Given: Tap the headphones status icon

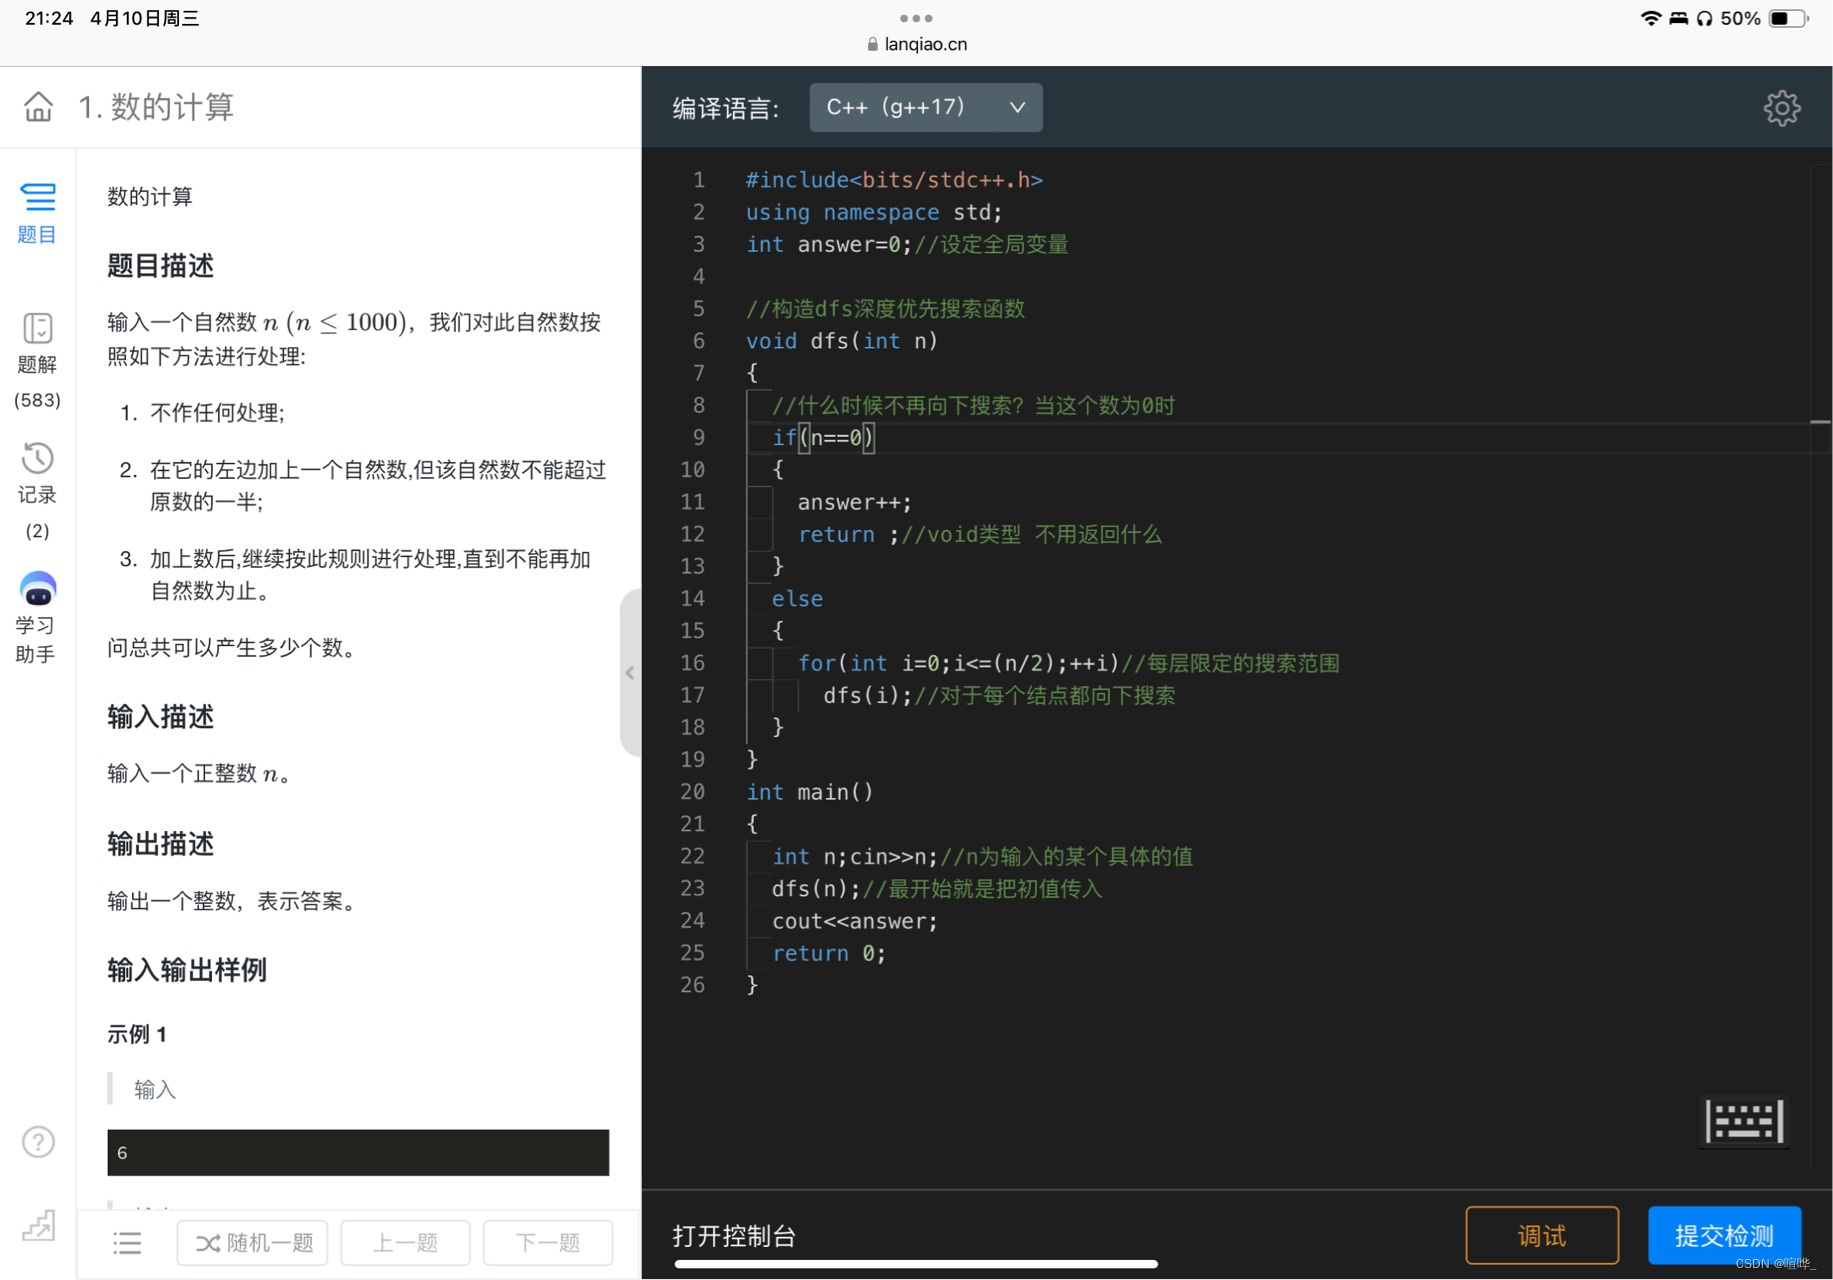Looking at the screenshot, I should tap(1705, 18).
